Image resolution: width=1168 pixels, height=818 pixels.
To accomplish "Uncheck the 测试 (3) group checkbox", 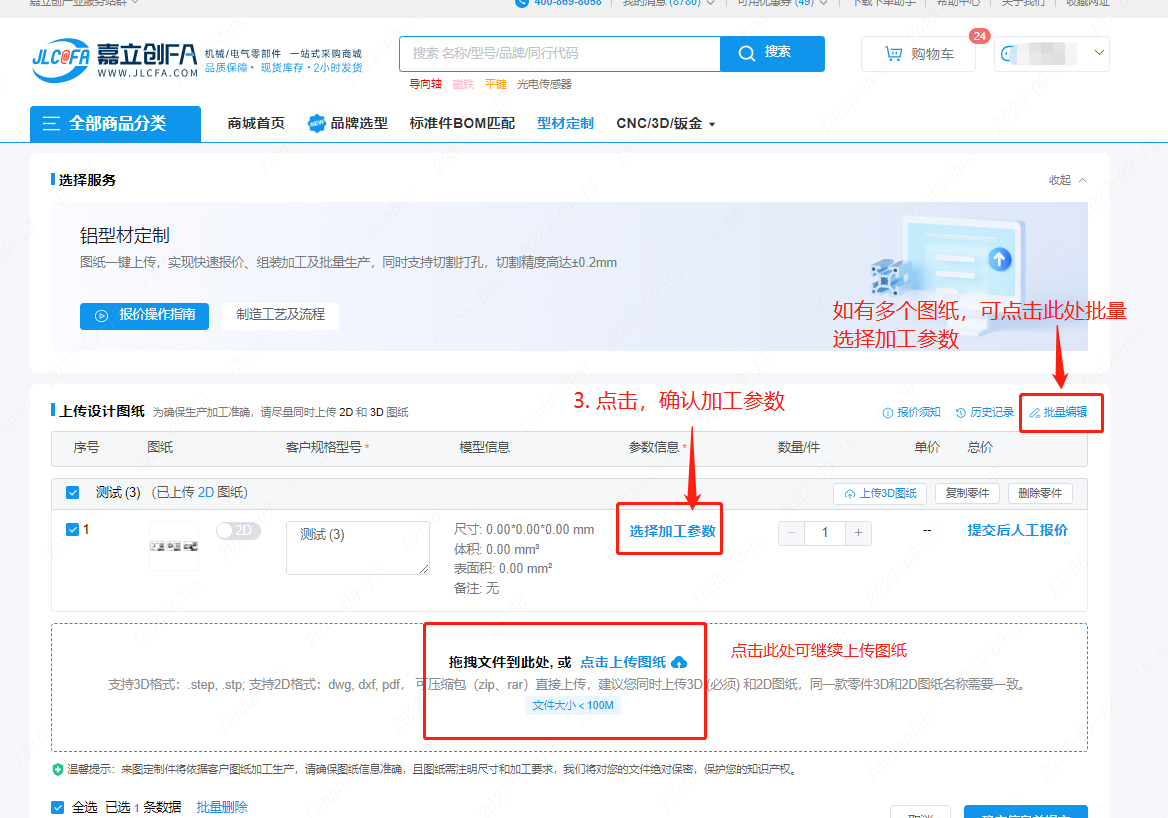I will 73,493.
